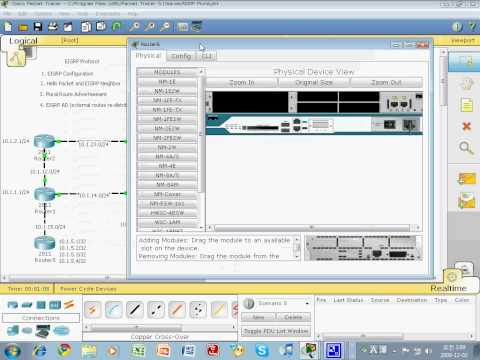The width and height of the screenshot is (480, 360).
Task: Select the NM-Cover module in the list
Action: tap(167, 194)
